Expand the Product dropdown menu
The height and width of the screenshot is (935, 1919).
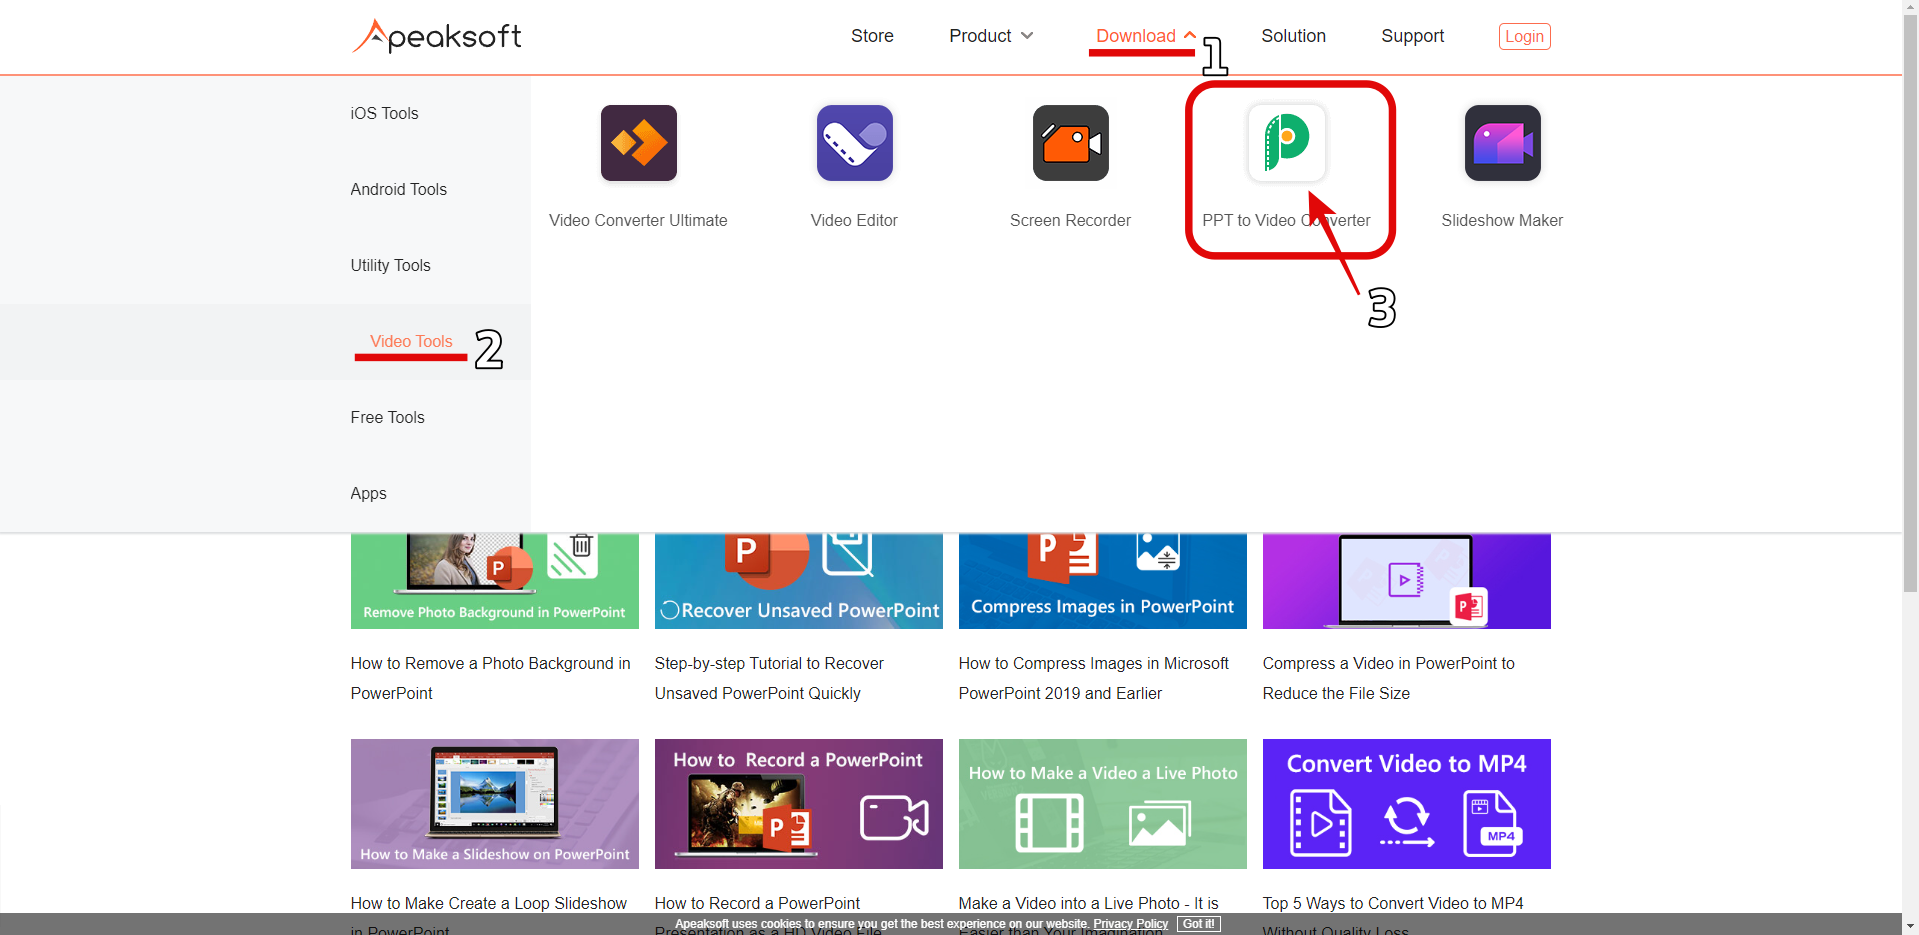[991, 36]
